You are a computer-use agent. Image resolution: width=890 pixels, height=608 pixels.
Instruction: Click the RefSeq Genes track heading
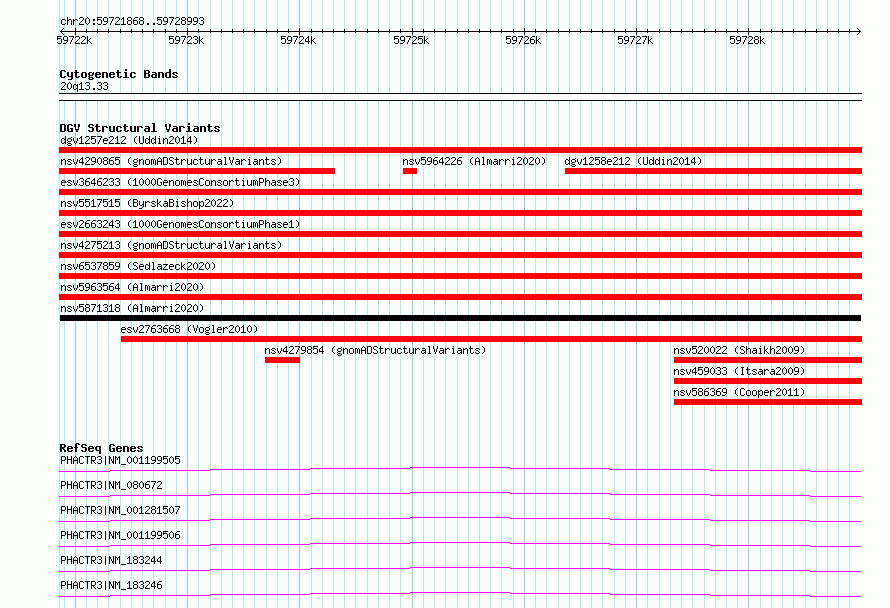(101, 448)
